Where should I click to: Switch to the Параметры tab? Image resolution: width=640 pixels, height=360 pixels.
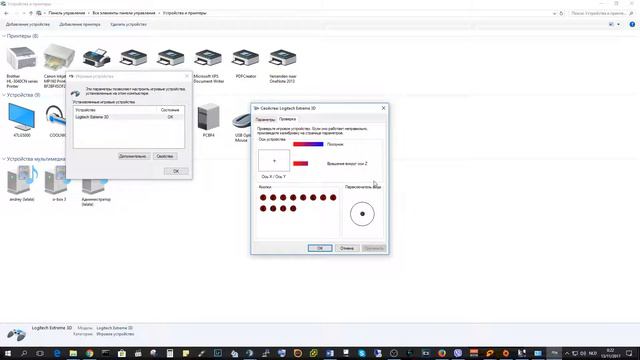pyautogui.click(x=265, y=120)
